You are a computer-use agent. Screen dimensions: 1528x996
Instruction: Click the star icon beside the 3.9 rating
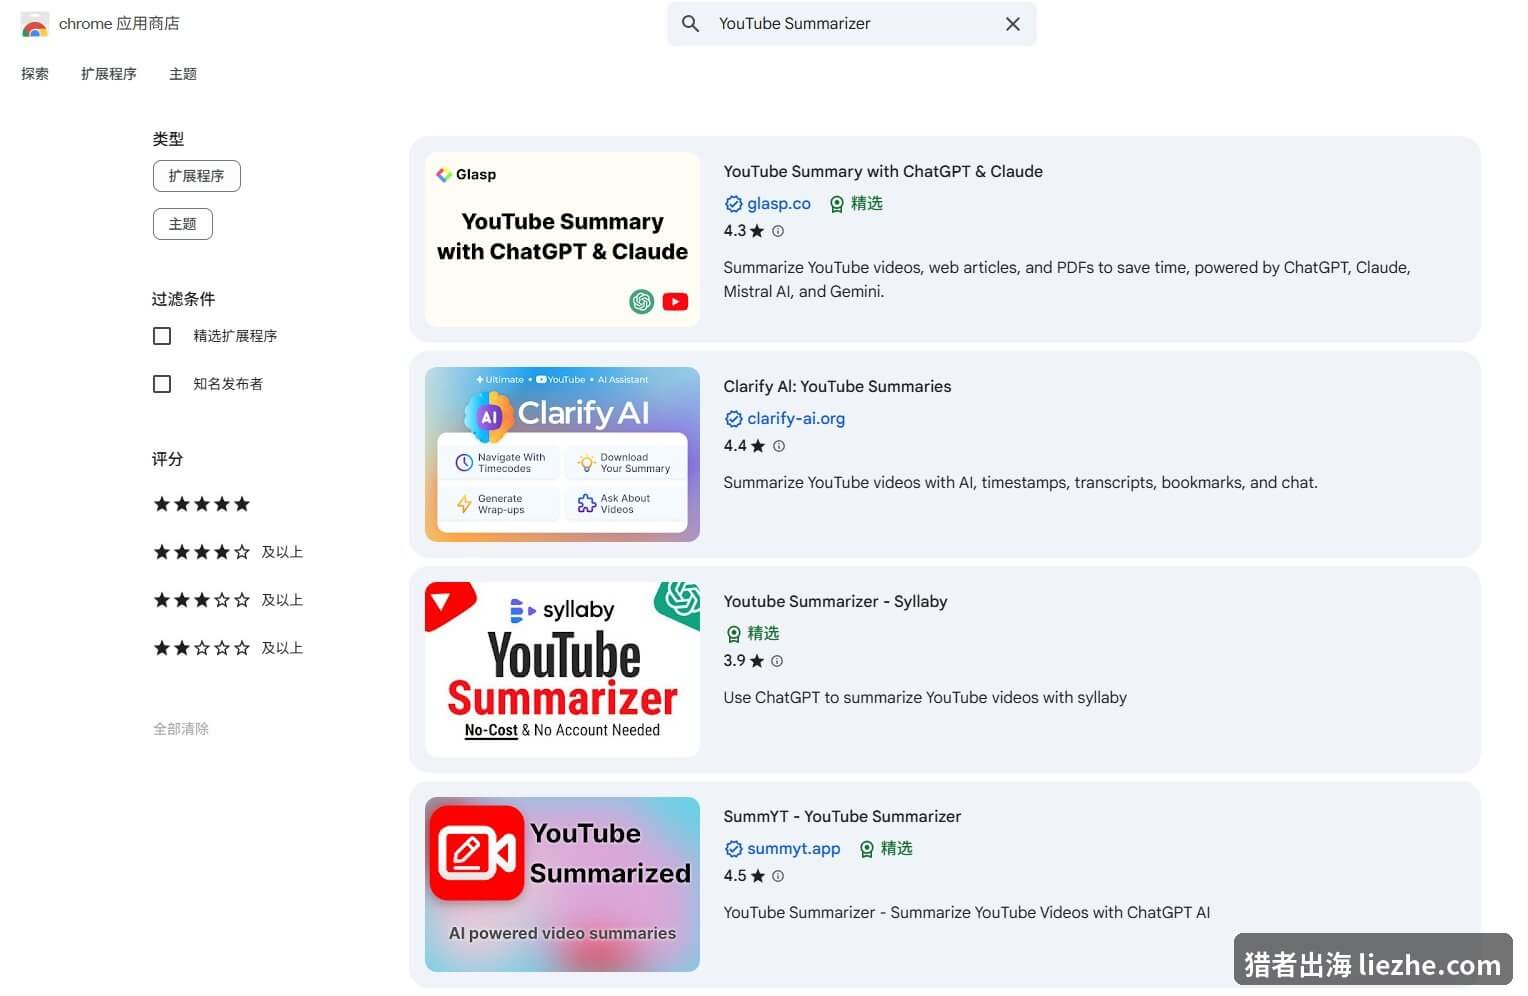pyautogui.click(x=756, y=661)
